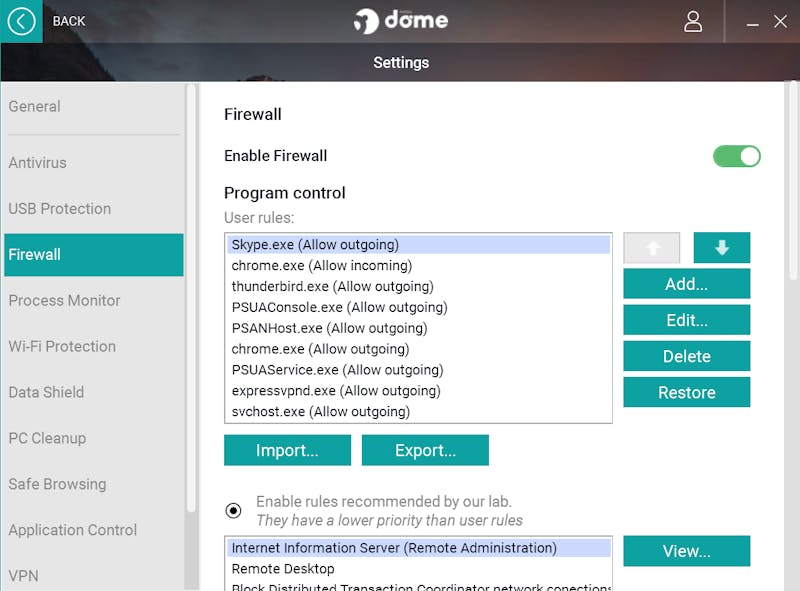Select thunderbird.exe (Allow outgoing) rule
The width and height of the screenshot is (800, 591).
click(418, 286)
